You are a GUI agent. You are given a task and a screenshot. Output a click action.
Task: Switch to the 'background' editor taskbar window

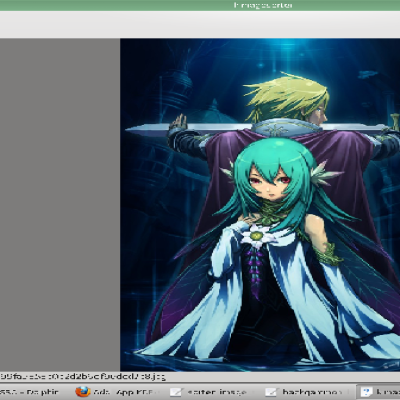307,392
